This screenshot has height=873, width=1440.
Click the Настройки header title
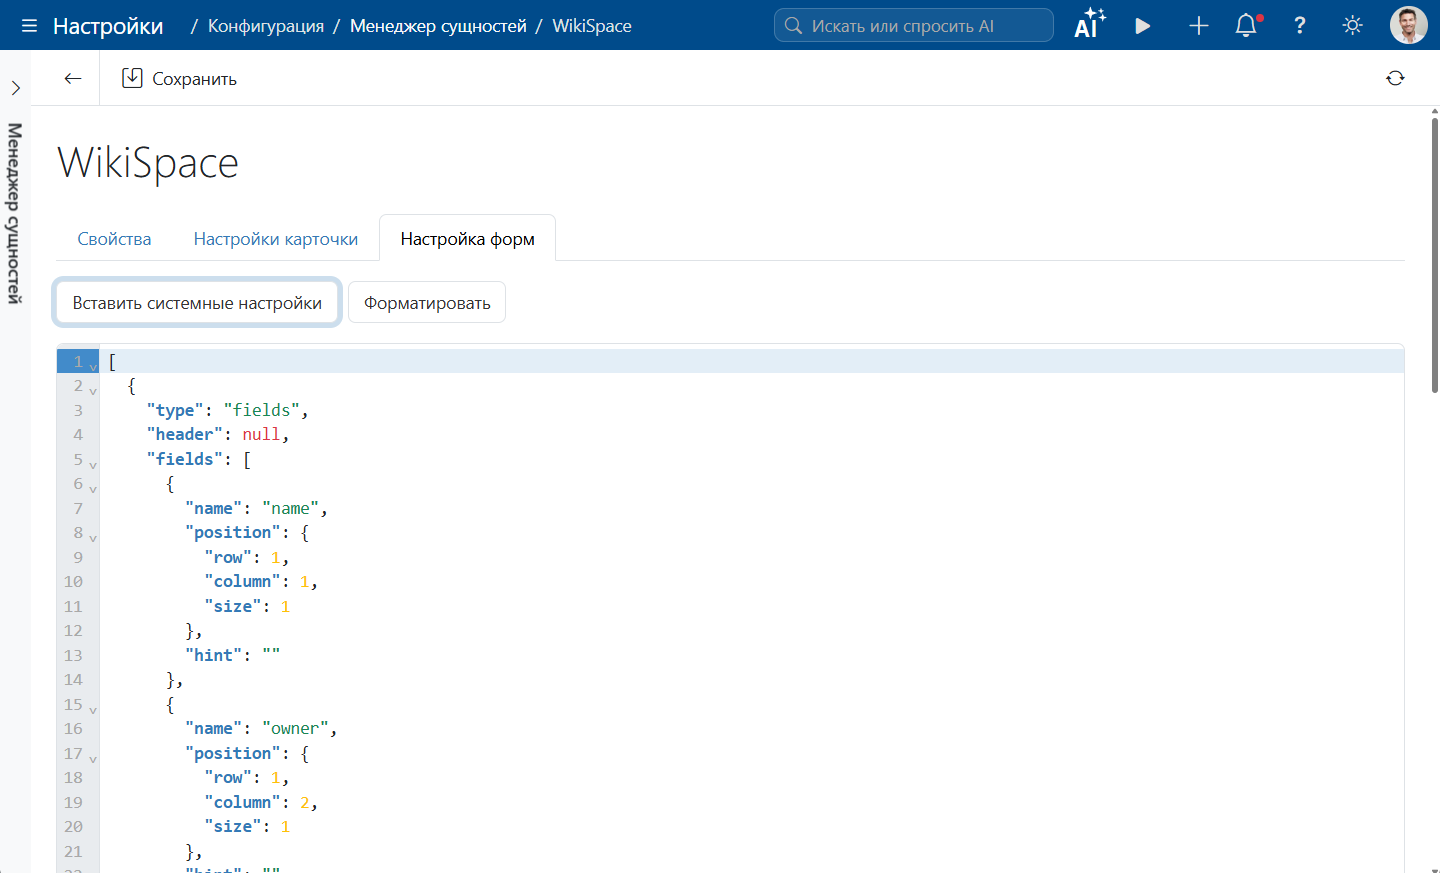pyautogui.click(x=108, y=26)
